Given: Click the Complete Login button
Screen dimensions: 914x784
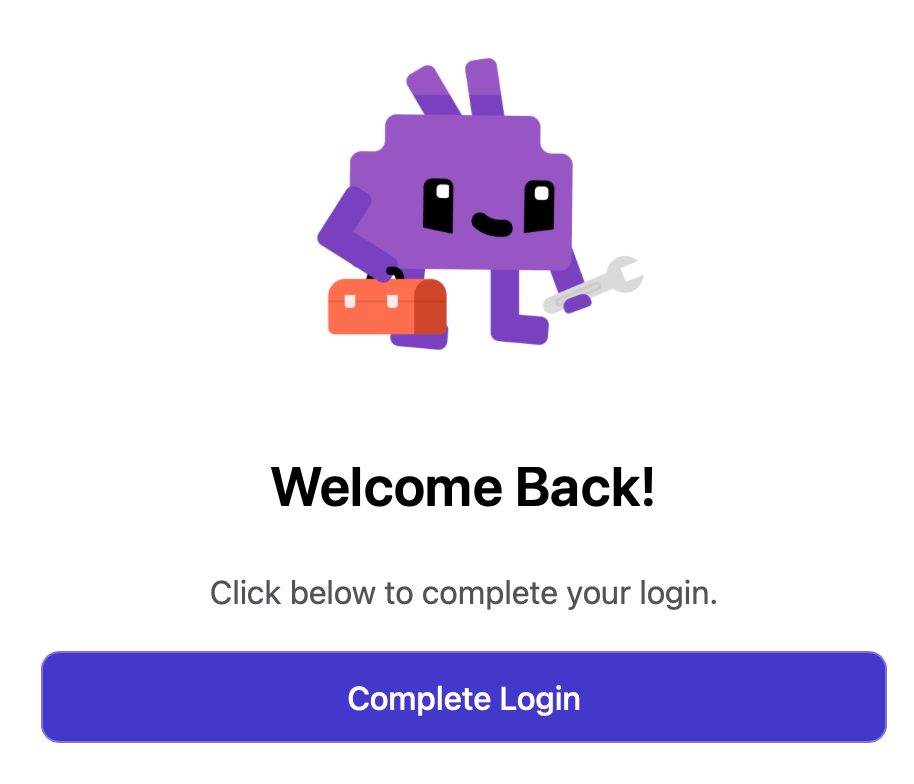Looking at the screenshot, I should (x=463, y=697).
